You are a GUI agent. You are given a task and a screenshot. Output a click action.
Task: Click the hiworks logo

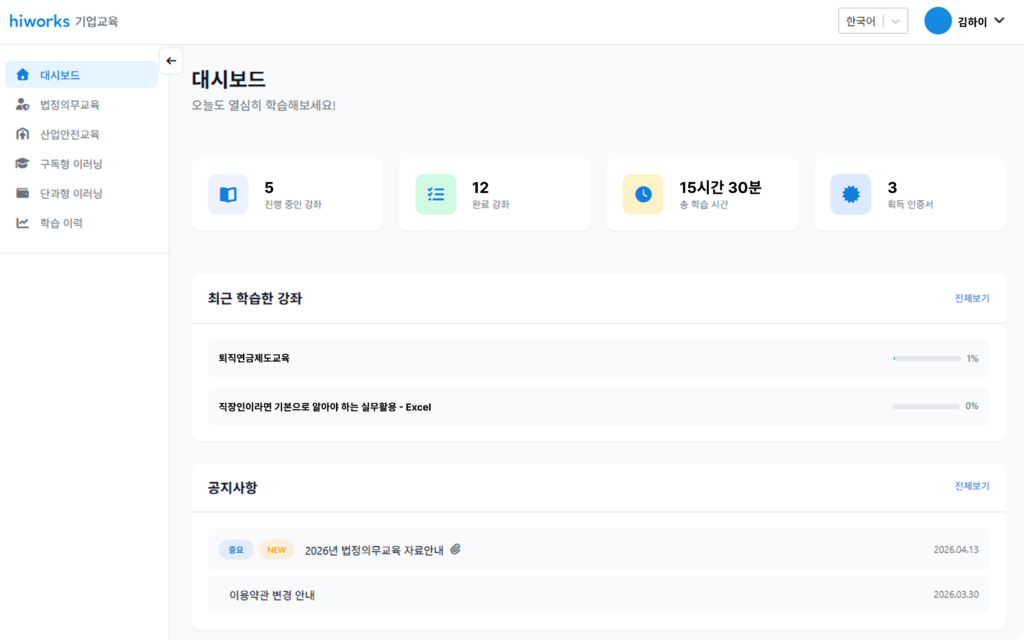click(x=37, y=21)
